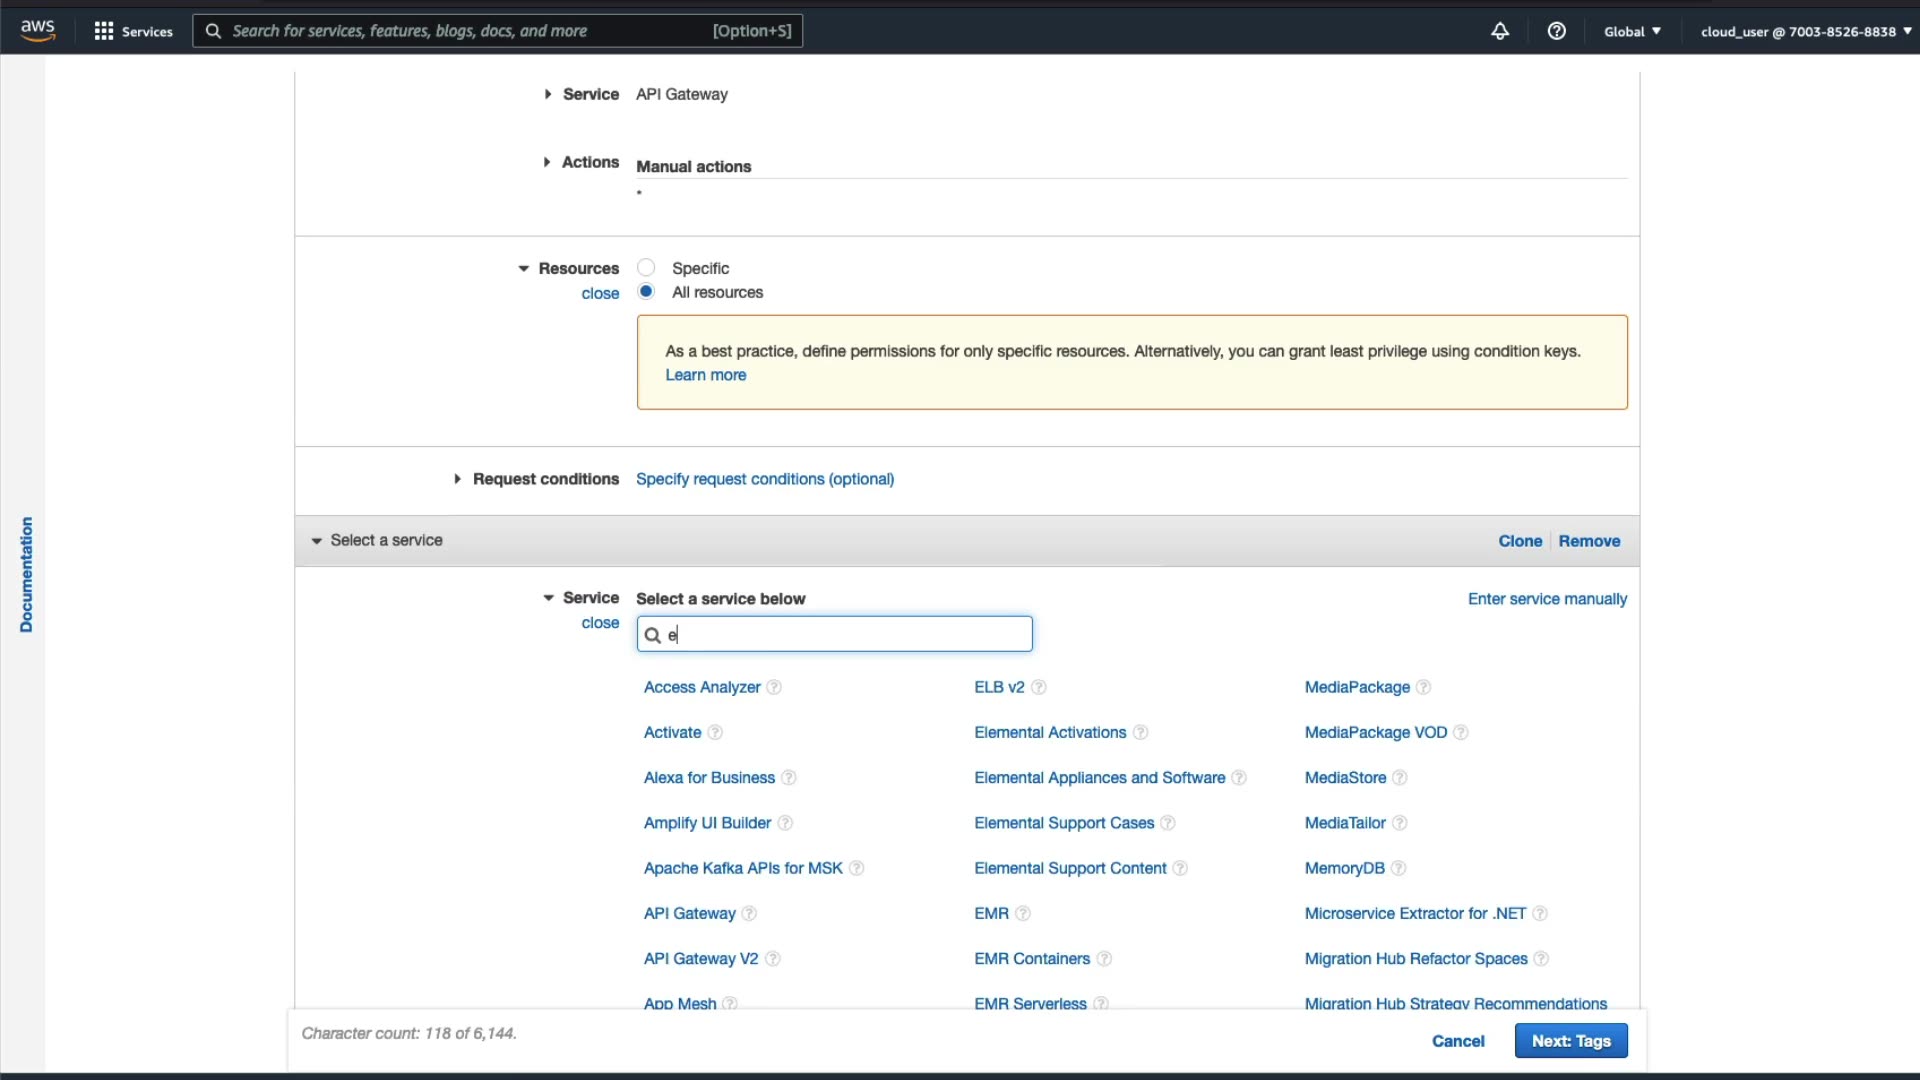Click the Next: Tags button
Image resolution: width=1920 pixels, height=1080 pixels.
pos(1570,1041)
